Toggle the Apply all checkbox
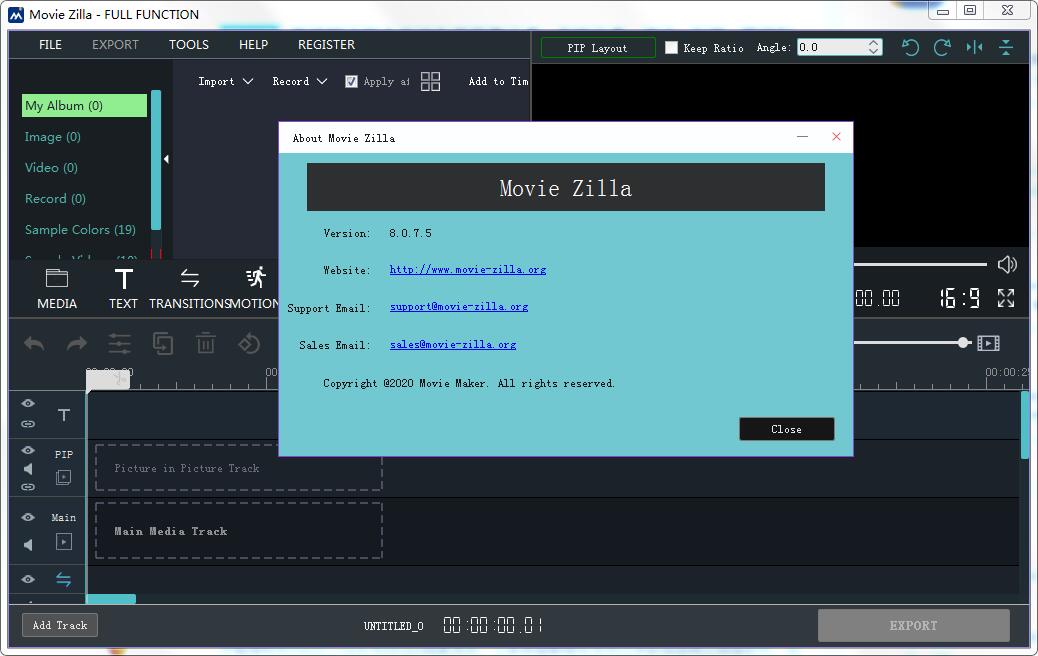This screenshot has width=1038, height=656. click(352, 81)
